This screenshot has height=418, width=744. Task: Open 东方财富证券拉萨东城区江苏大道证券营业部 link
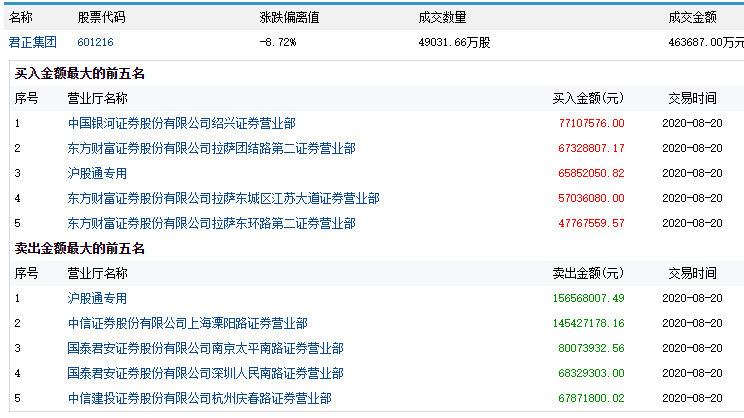[x=223, y=198]
